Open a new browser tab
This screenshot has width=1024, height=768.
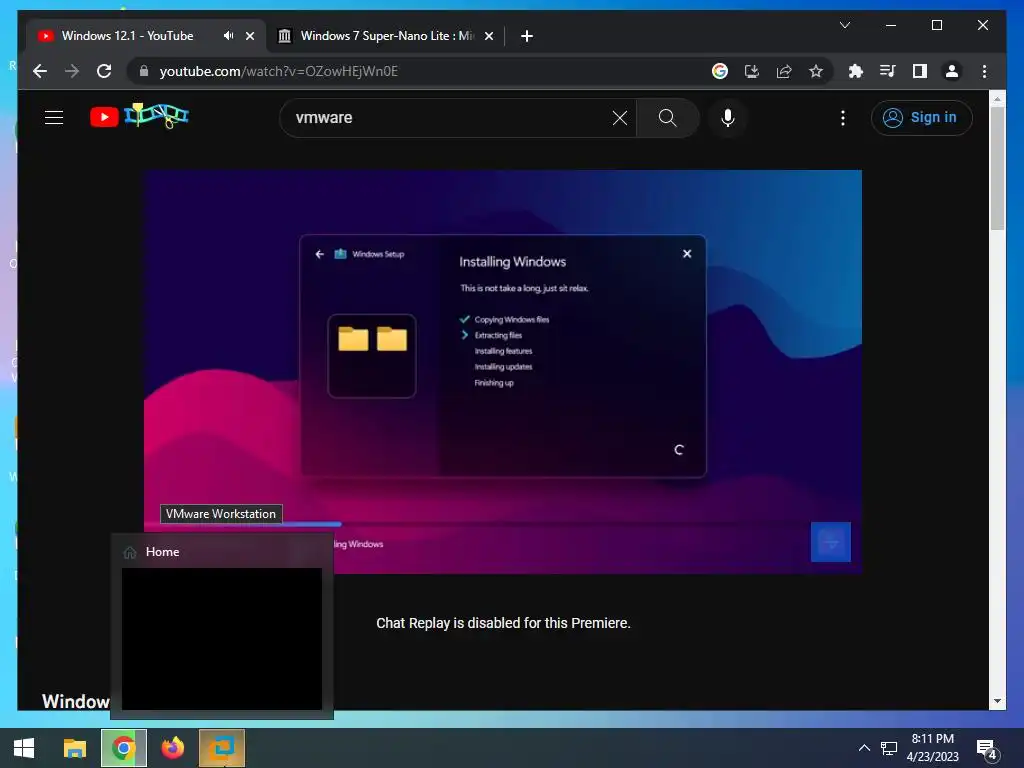(527, 36)
